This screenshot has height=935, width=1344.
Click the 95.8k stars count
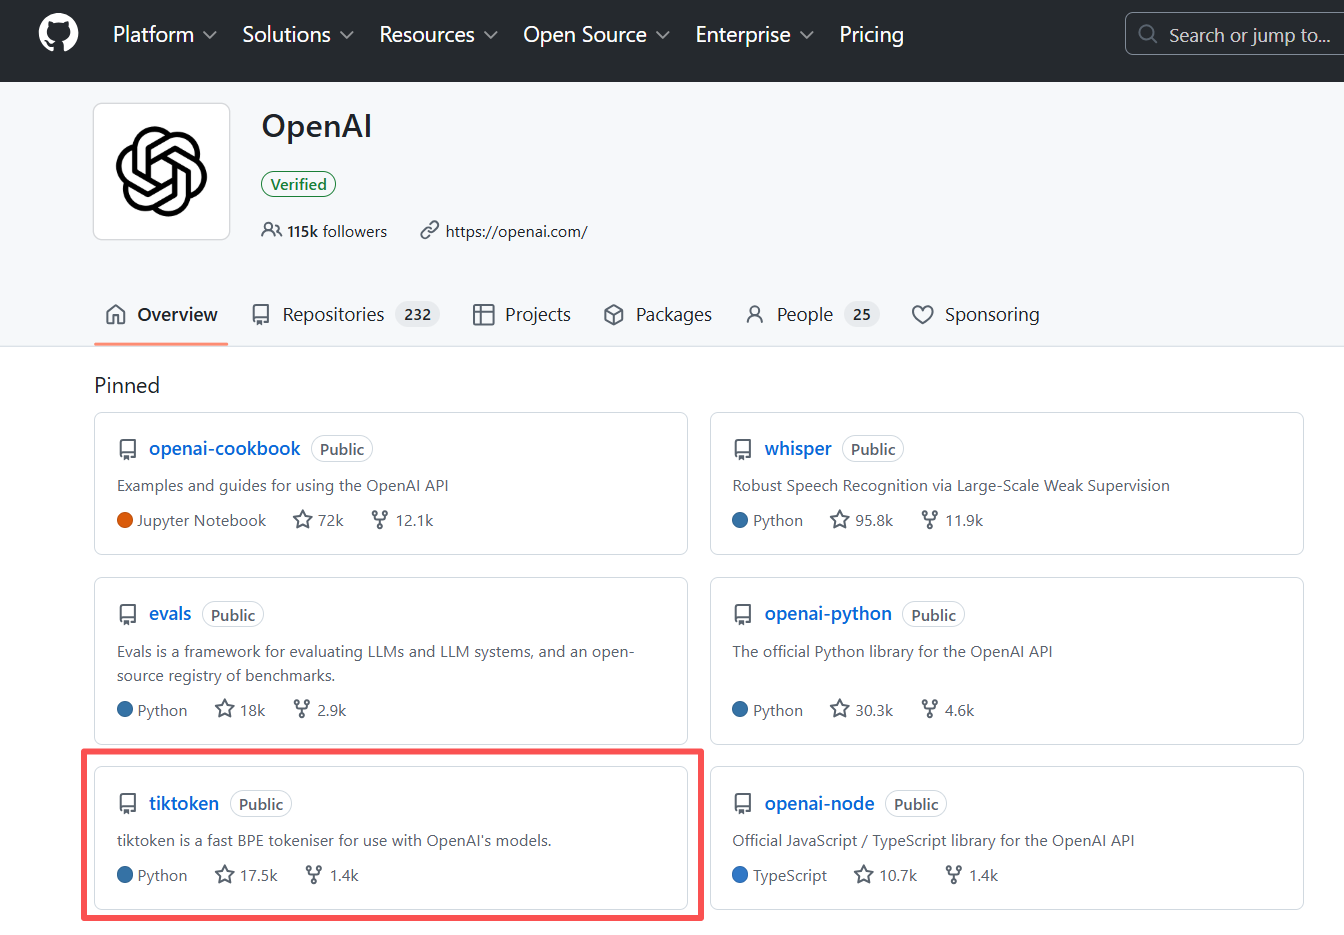(x=874, y=520)
